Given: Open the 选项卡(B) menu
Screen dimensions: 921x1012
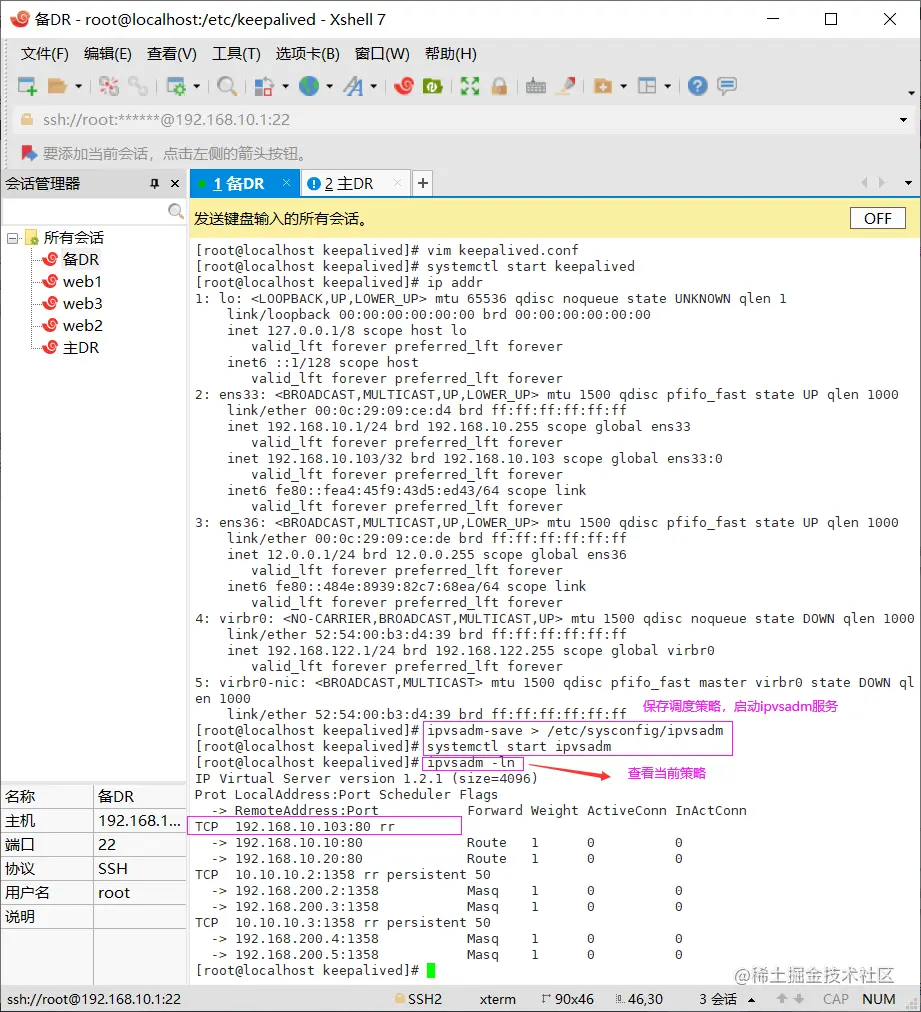Looking at the screenshot, I should coord(308,54).
